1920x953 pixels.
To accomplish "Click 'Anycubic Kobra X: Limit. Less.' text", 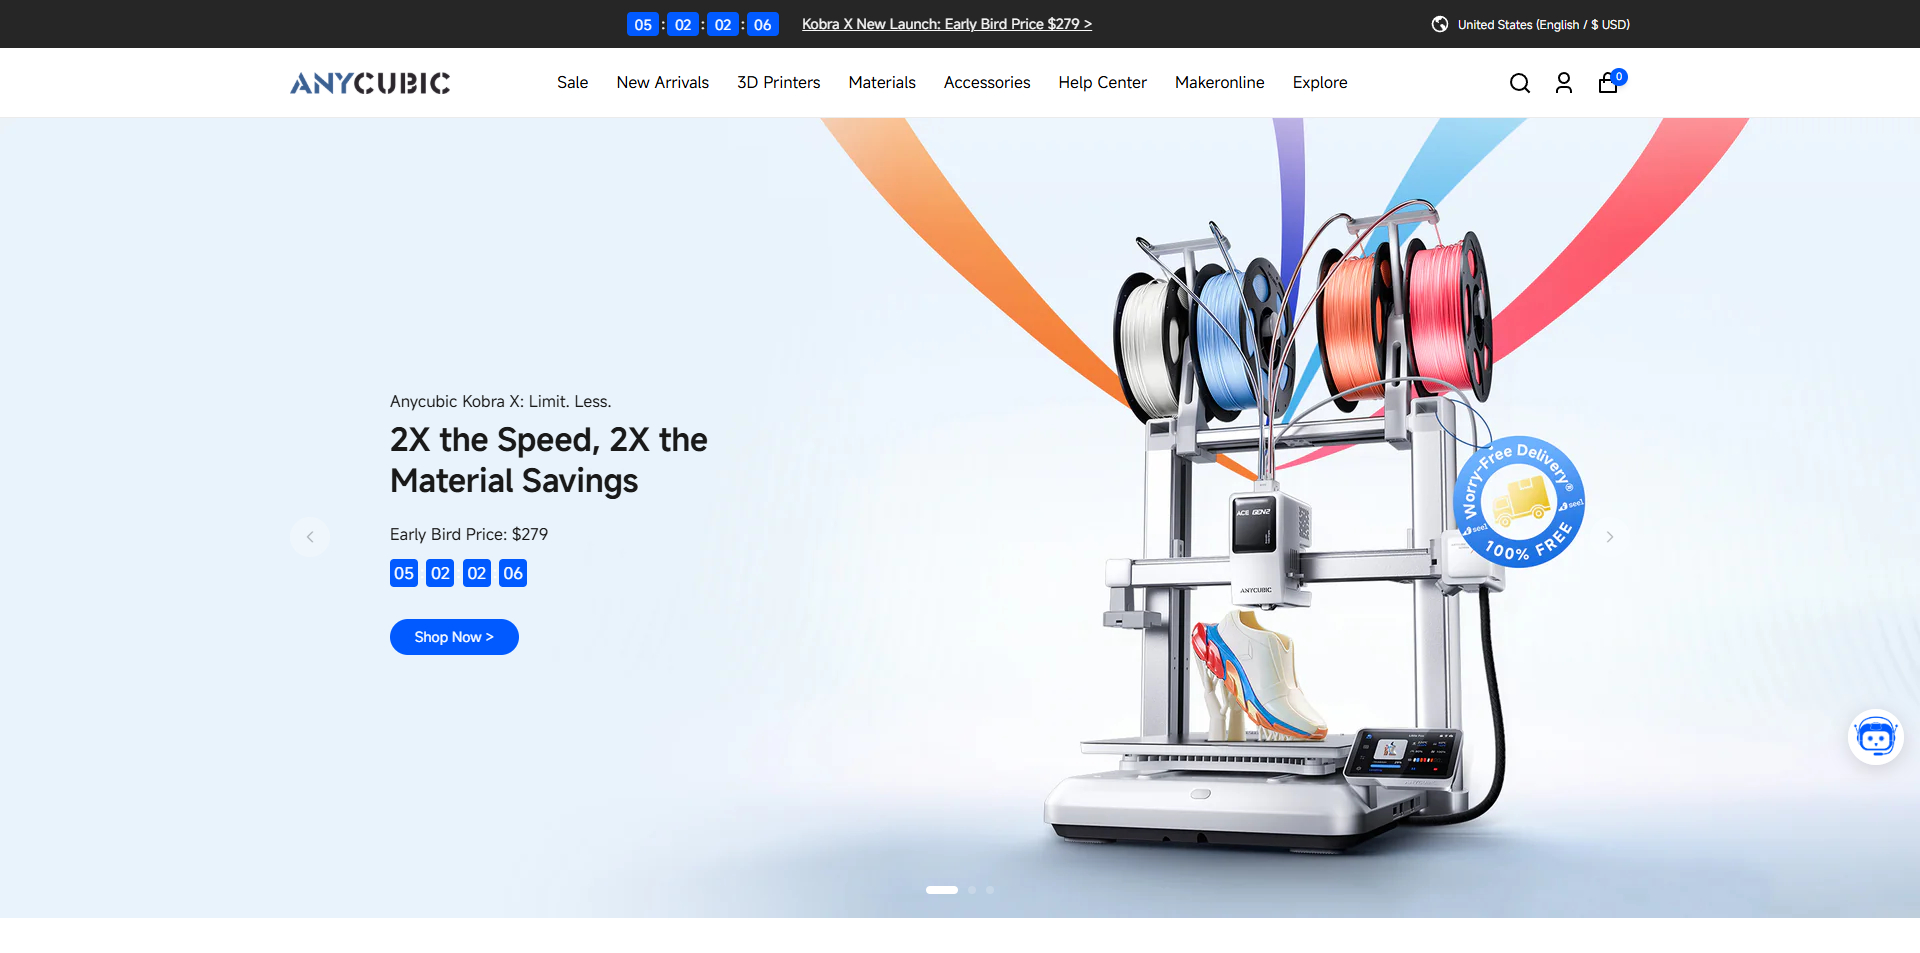I will [x=500, y=401].
